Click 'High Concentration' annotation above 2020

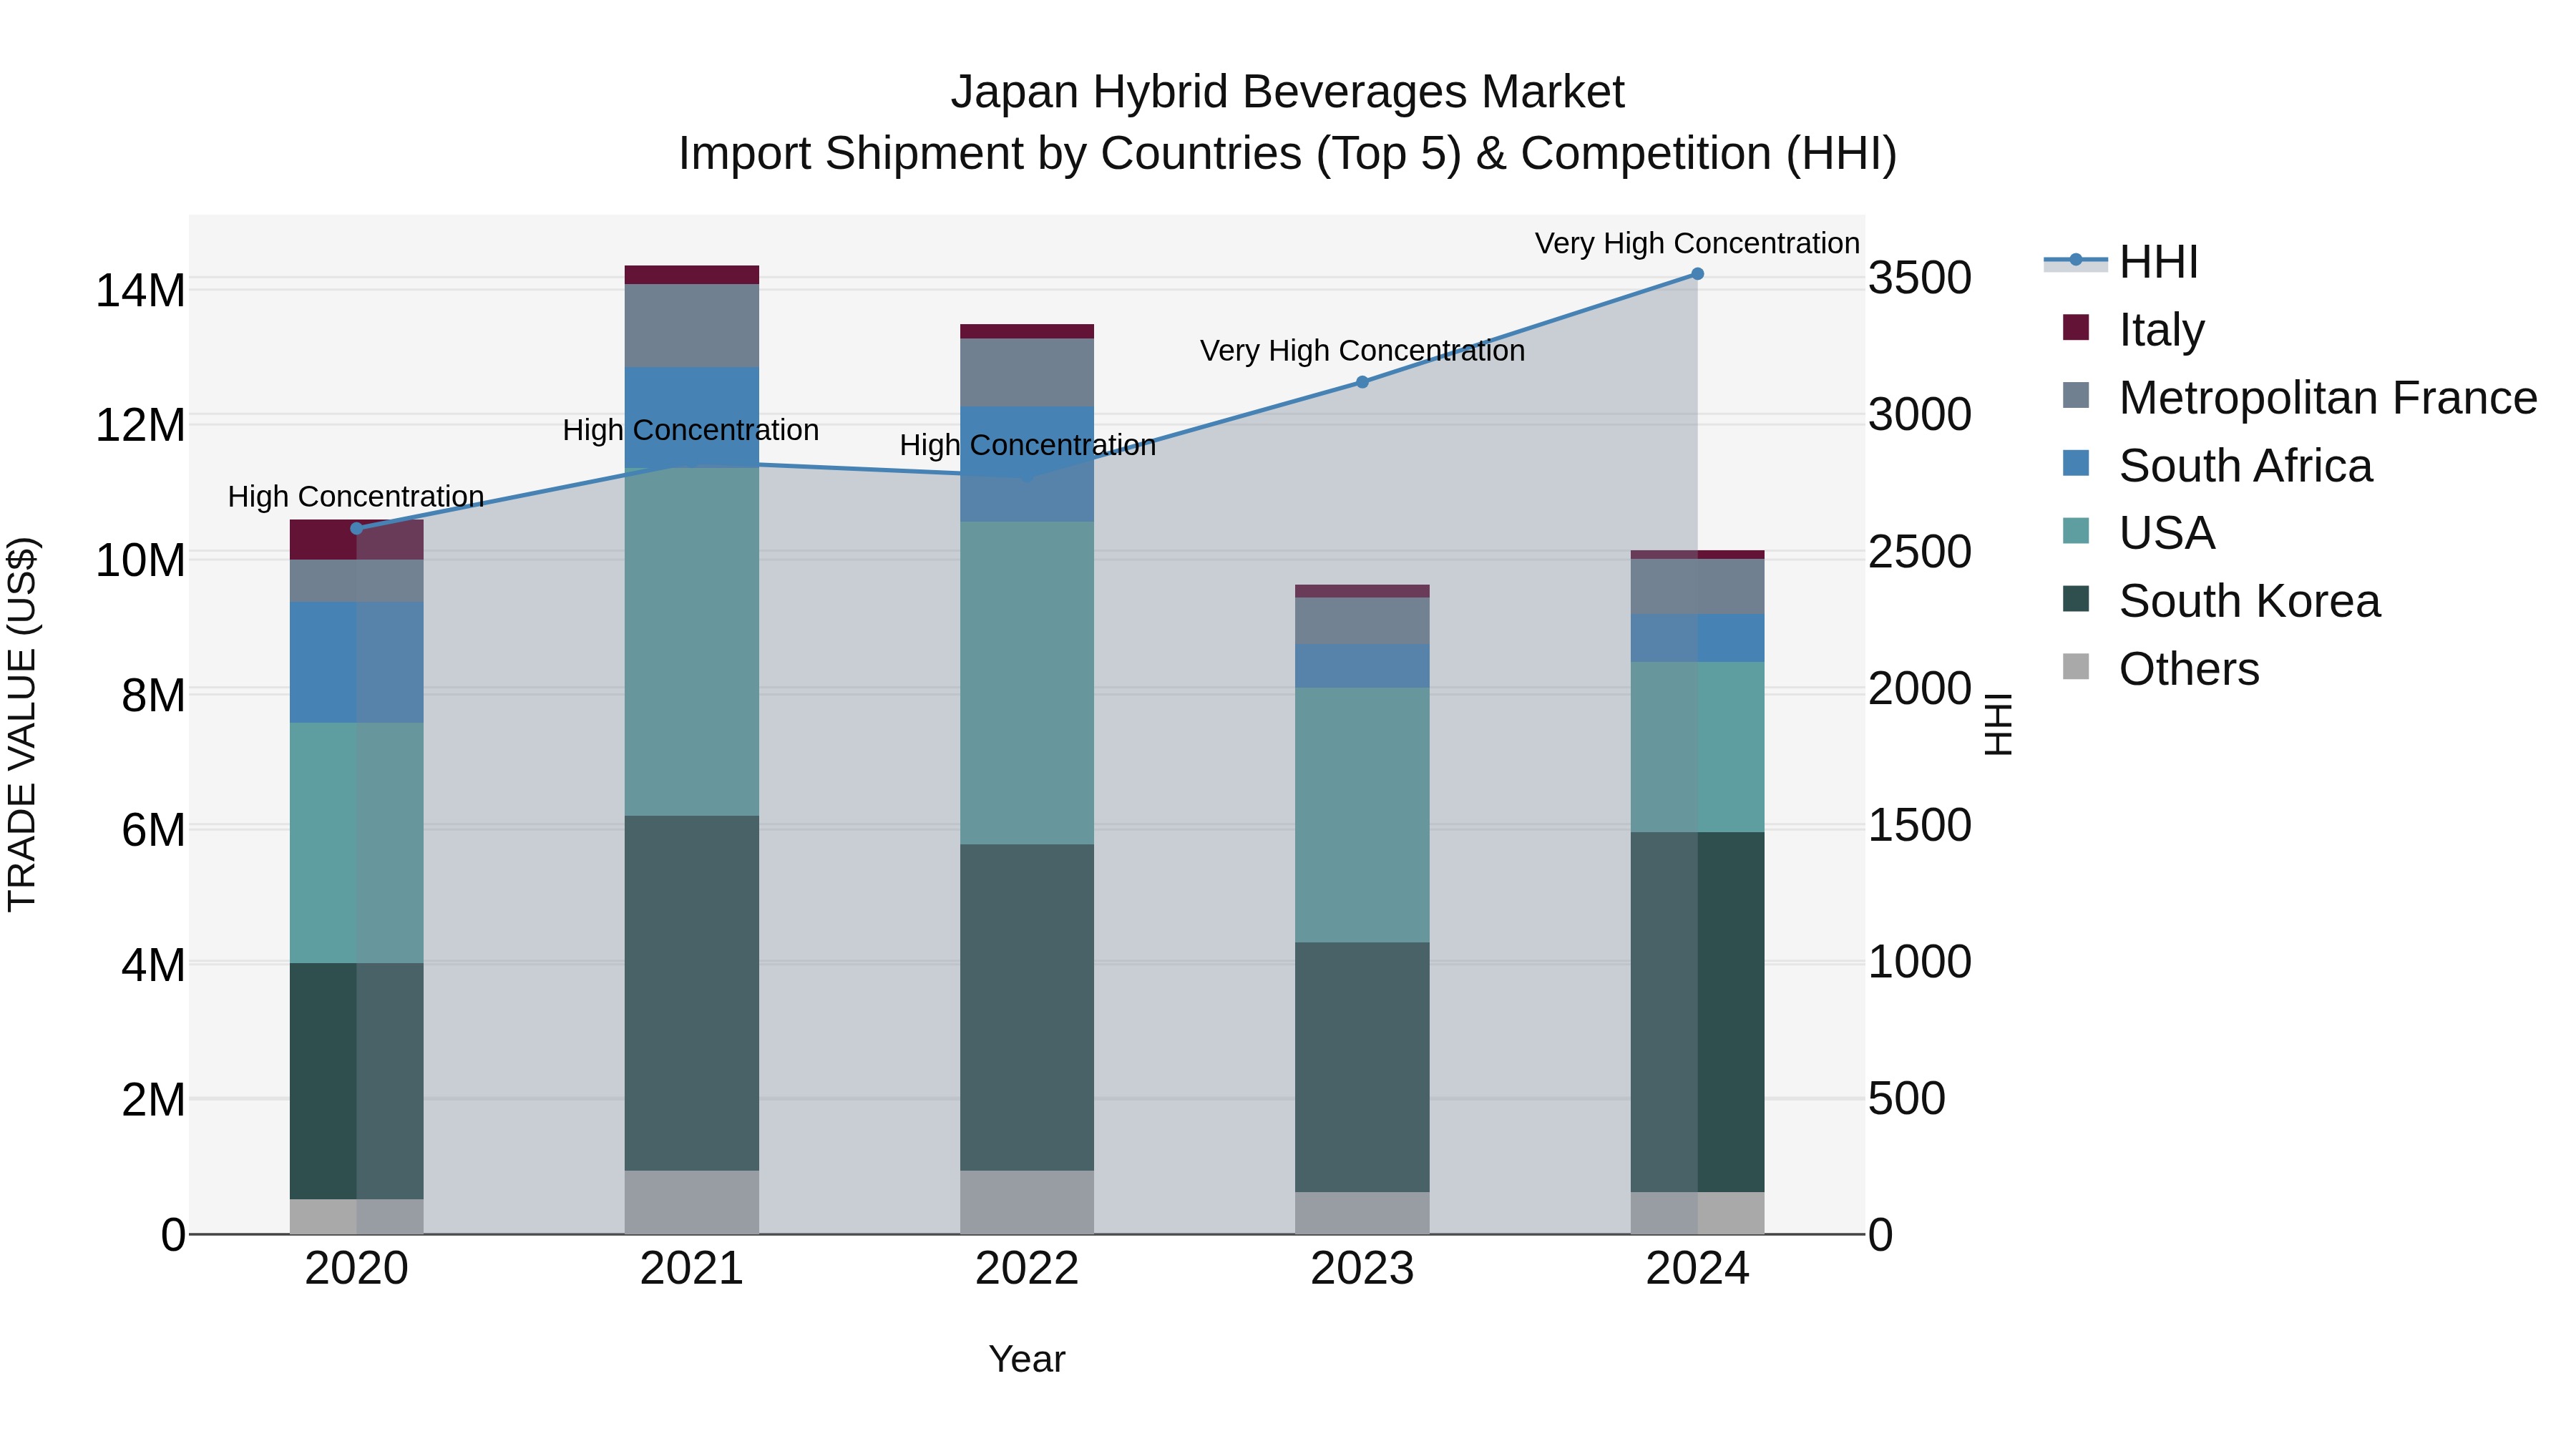pos(356,497)
